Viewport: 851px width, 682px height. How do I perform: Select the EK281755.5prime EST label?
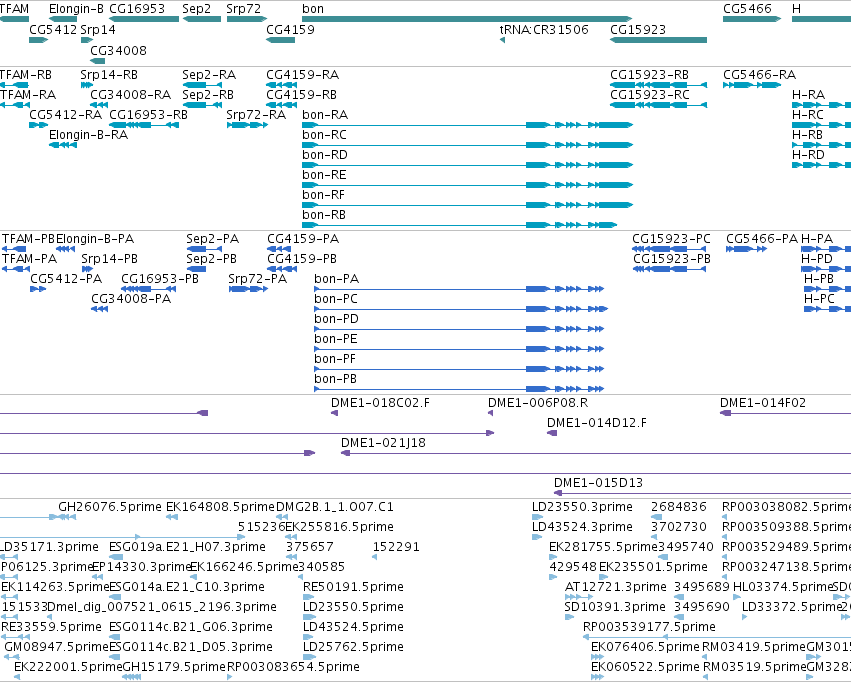pyautogui.click(x=604, y=547)
